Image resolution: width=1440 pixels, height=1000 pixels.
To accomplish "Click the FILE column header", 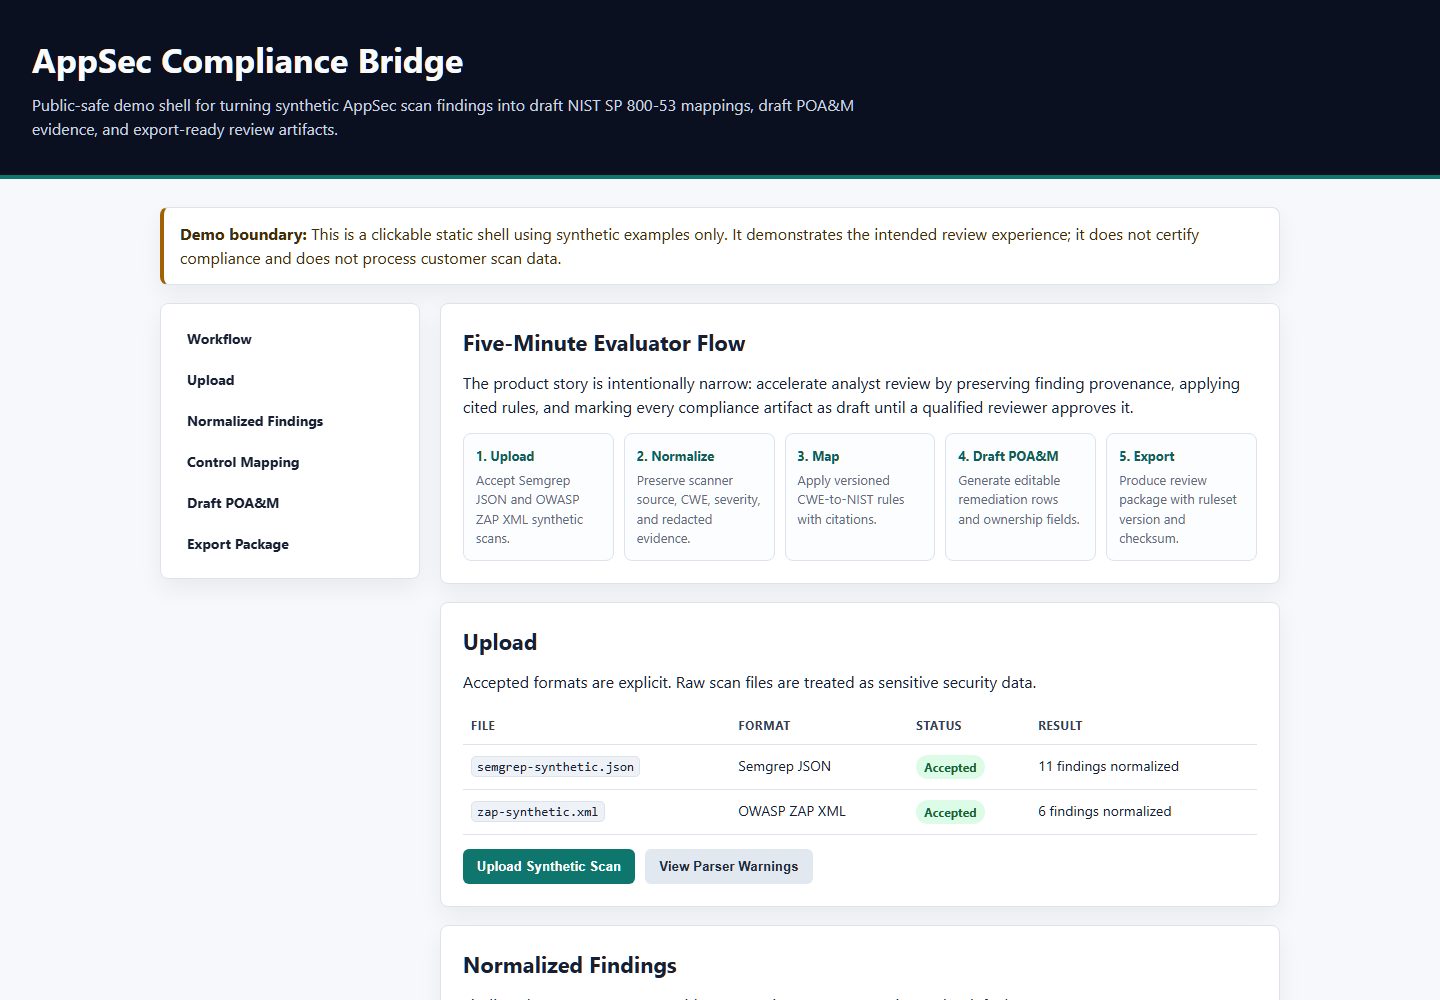I will point(483,726).
